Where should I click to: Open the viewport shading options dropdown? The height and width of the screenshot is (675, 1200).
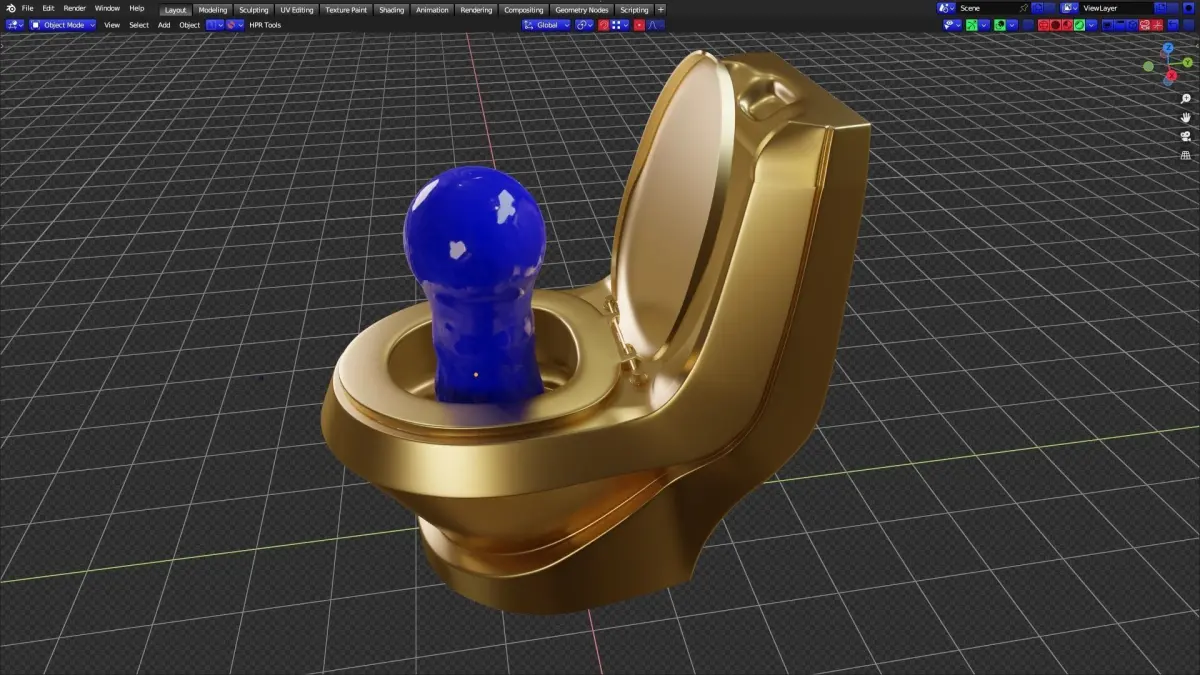click(1091, 25)
